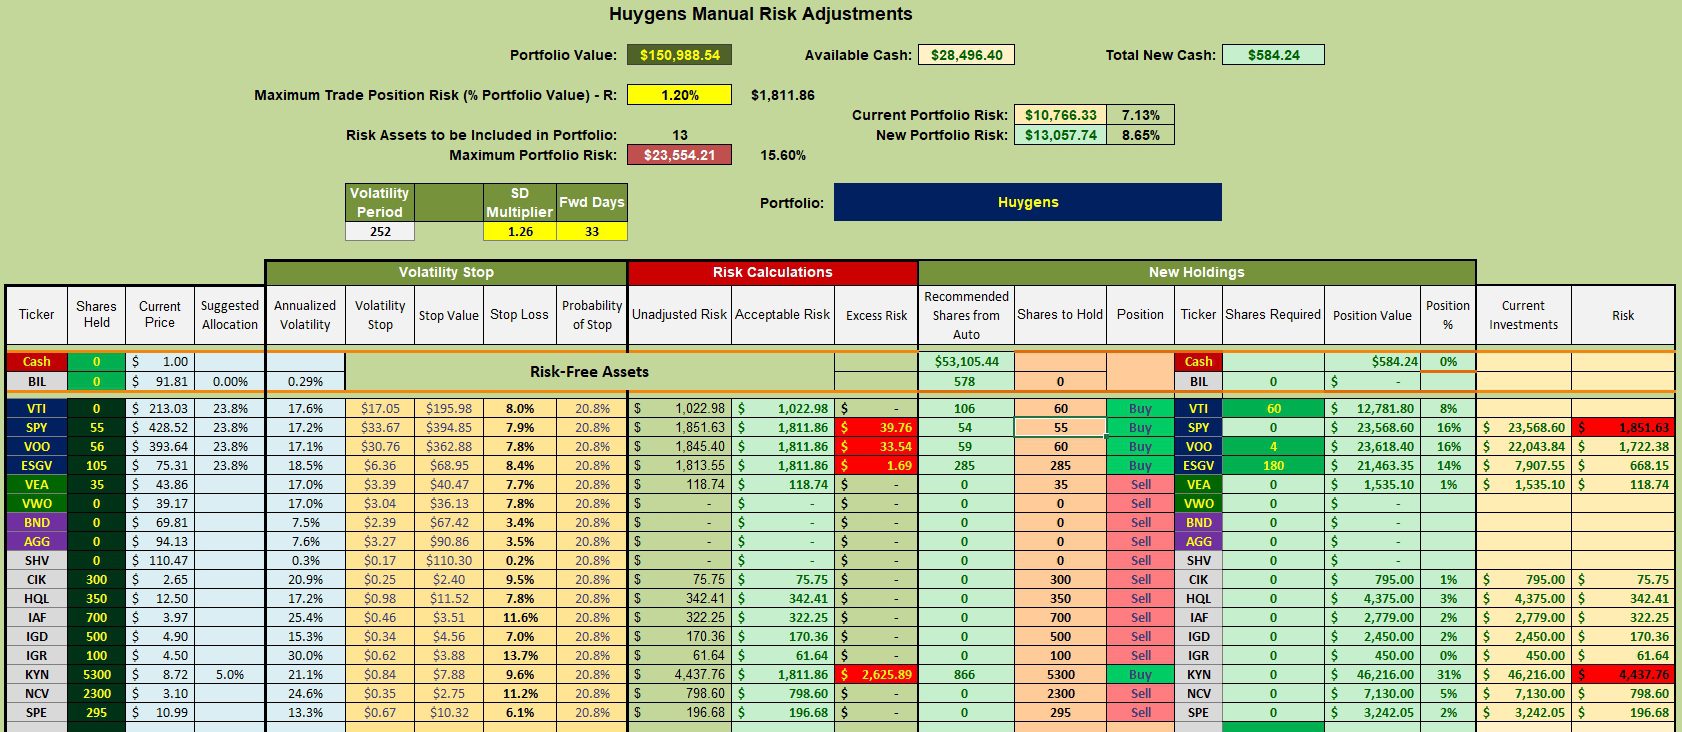Screen dimensions: 1682x732
Task: Click the Available Cash value $28,496.40
Action: (966, 55)
